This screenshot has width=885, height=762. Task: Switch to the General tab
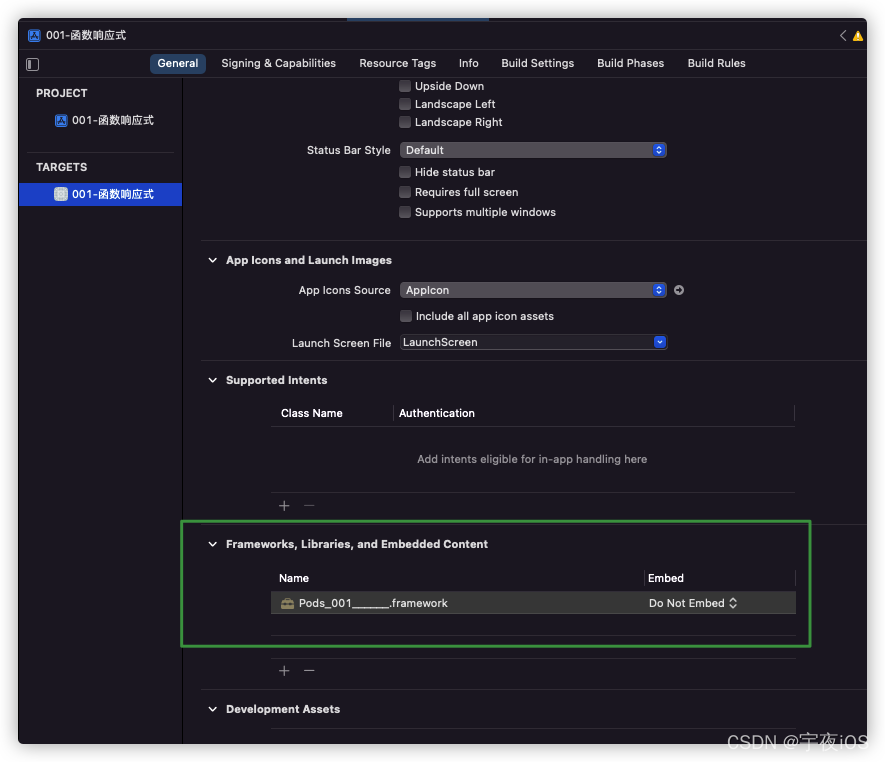(178, 63)
